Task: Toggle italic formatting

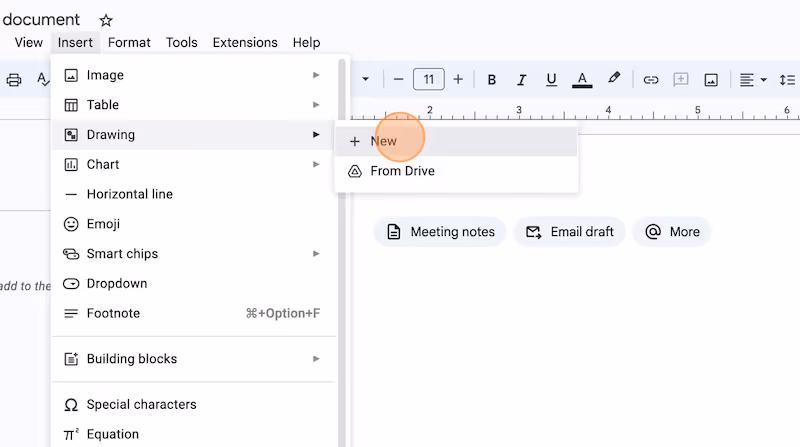Action: pos(521,80)
